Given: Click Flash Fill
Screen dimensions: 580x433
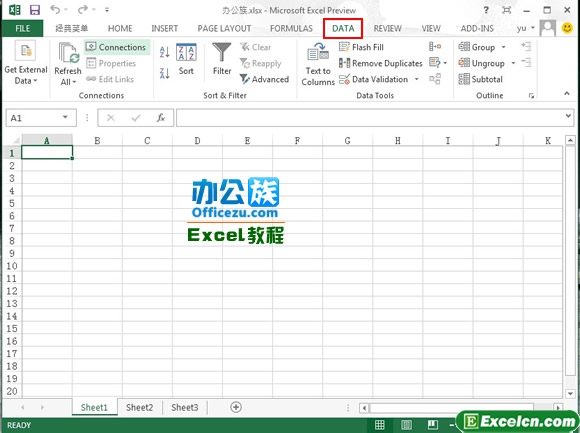Looking at the screenshot, I should [x=361, y=47].
